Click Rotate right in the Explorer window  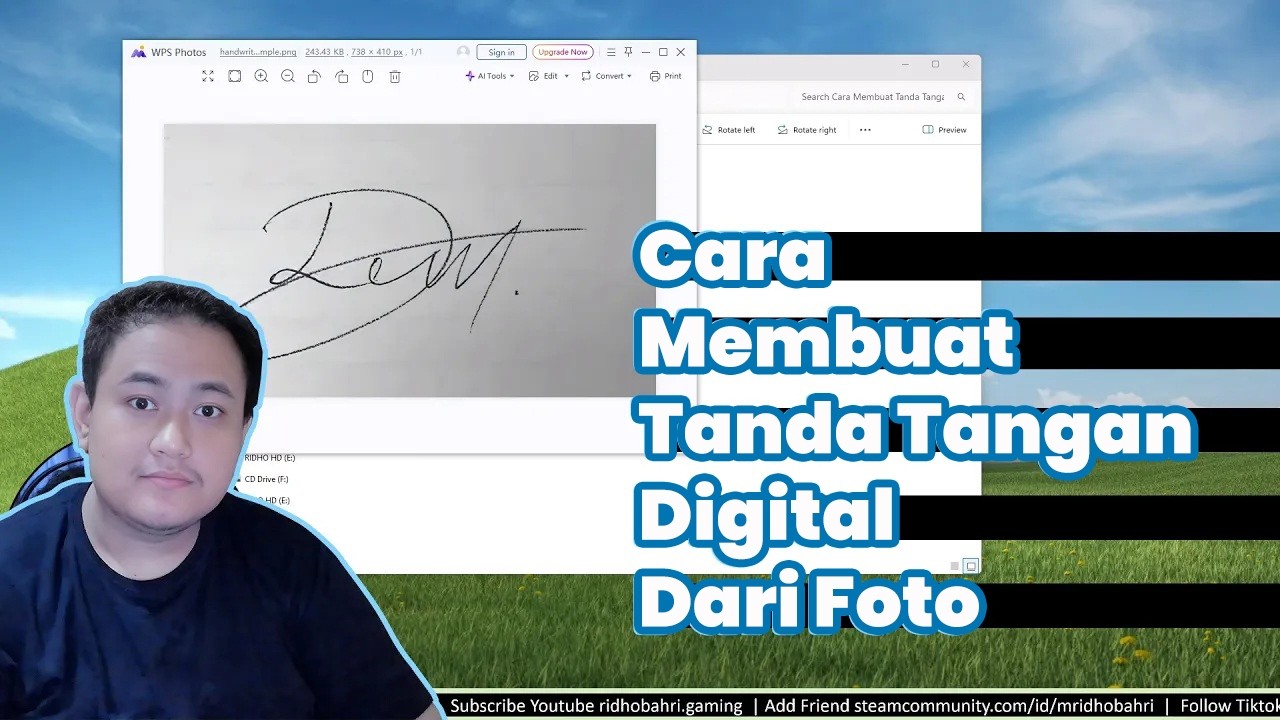(x=806, y=130)
